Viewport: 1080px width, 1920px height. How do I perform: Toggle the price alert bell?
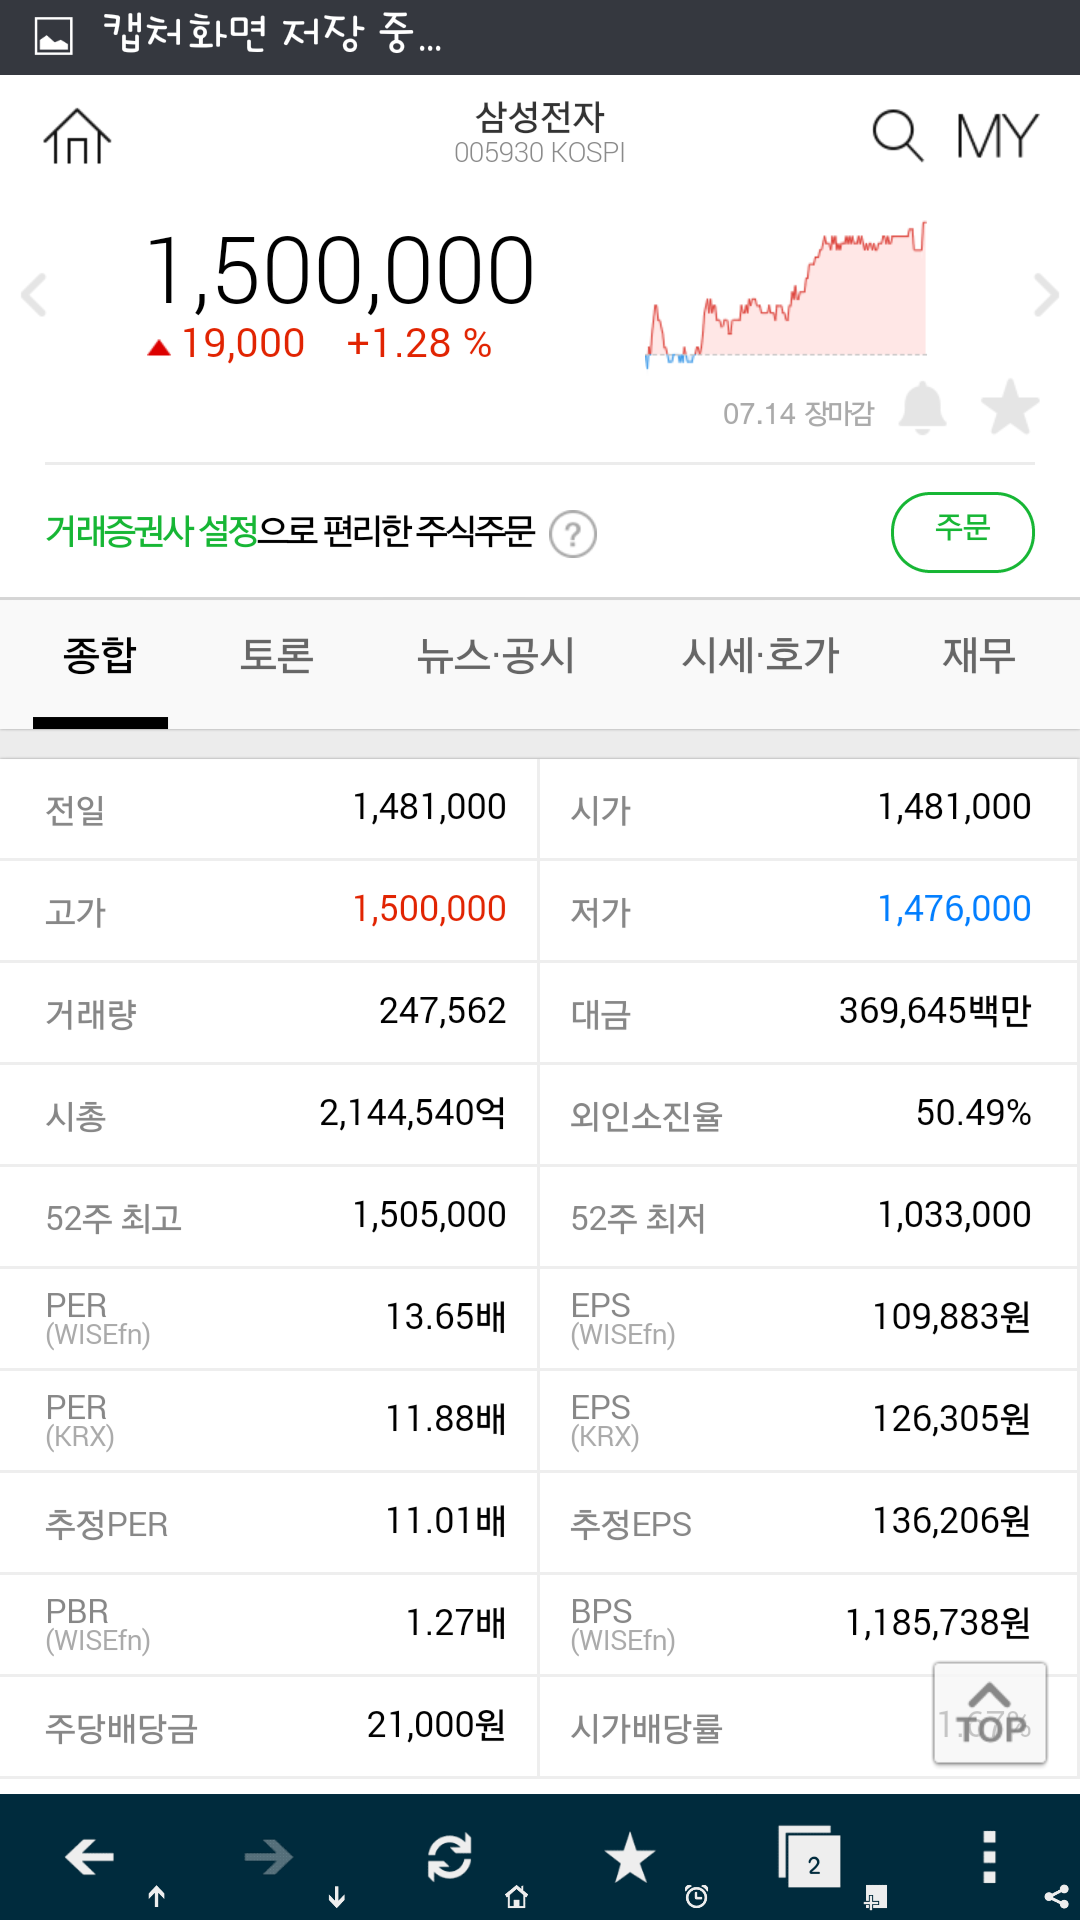(922, 408)
